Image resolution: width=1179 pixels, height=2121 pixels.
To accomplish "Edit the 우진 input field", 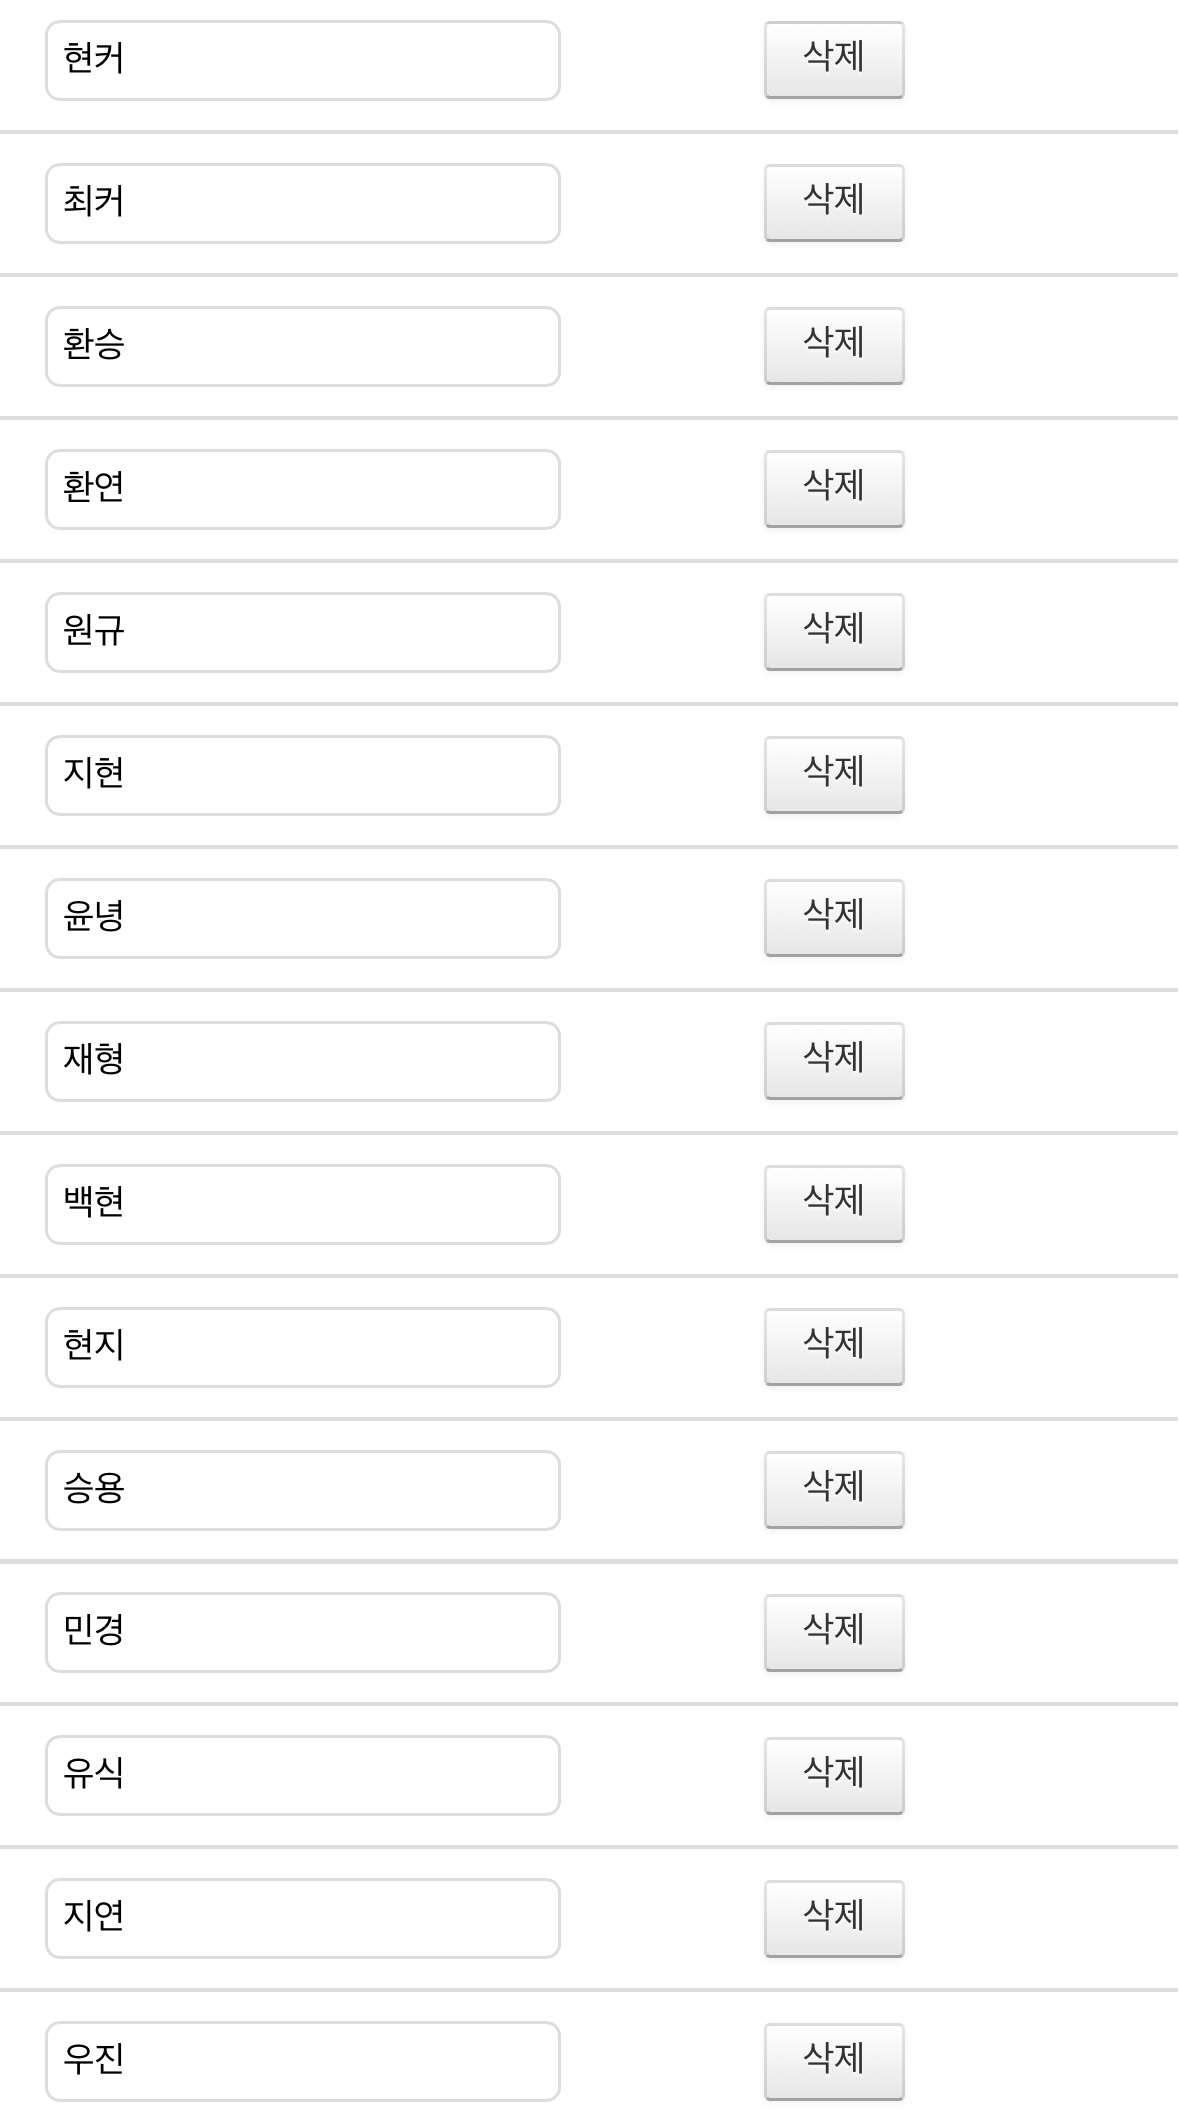I will point(302,2061).
